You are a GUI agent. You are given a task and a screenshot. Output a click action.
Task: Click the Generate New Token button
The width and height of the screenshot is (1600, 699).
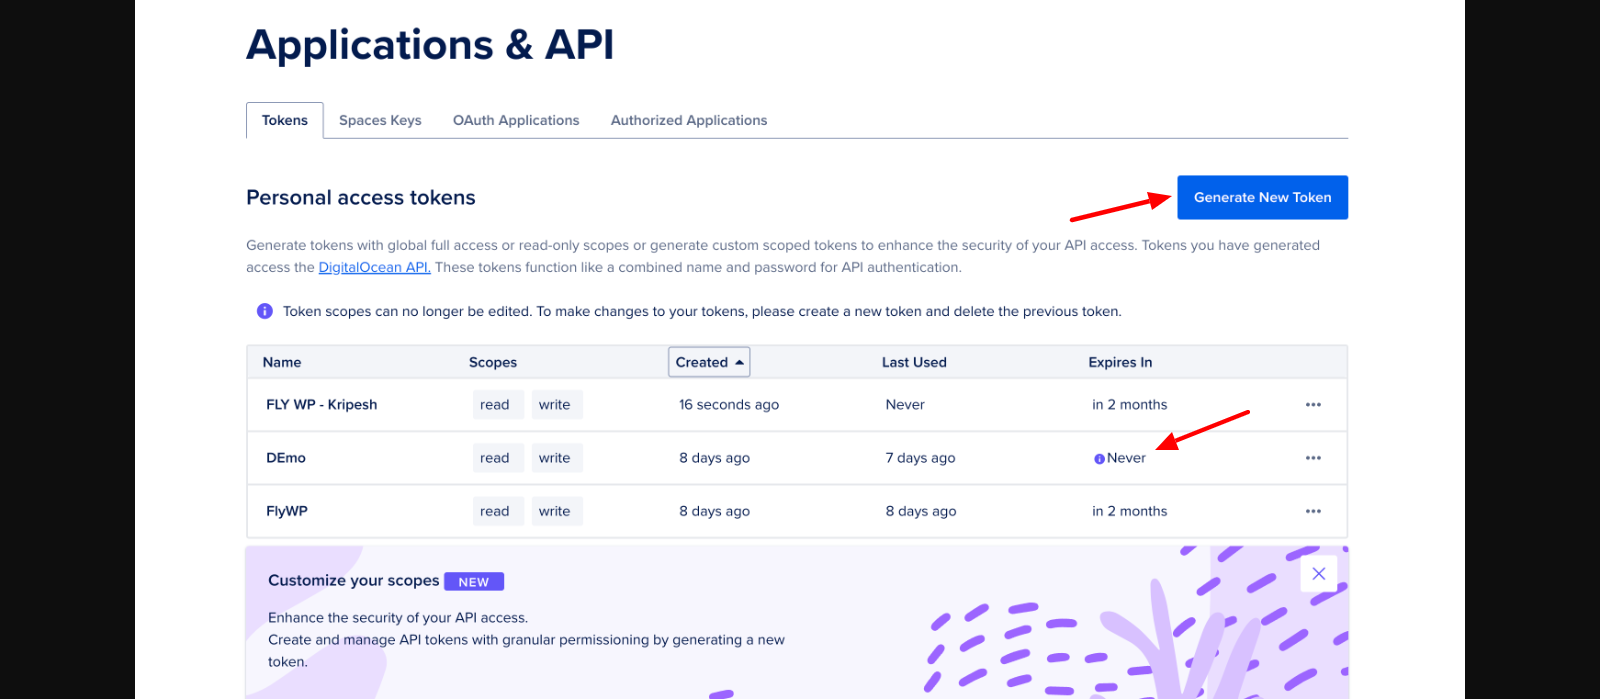coord(1262,197)
